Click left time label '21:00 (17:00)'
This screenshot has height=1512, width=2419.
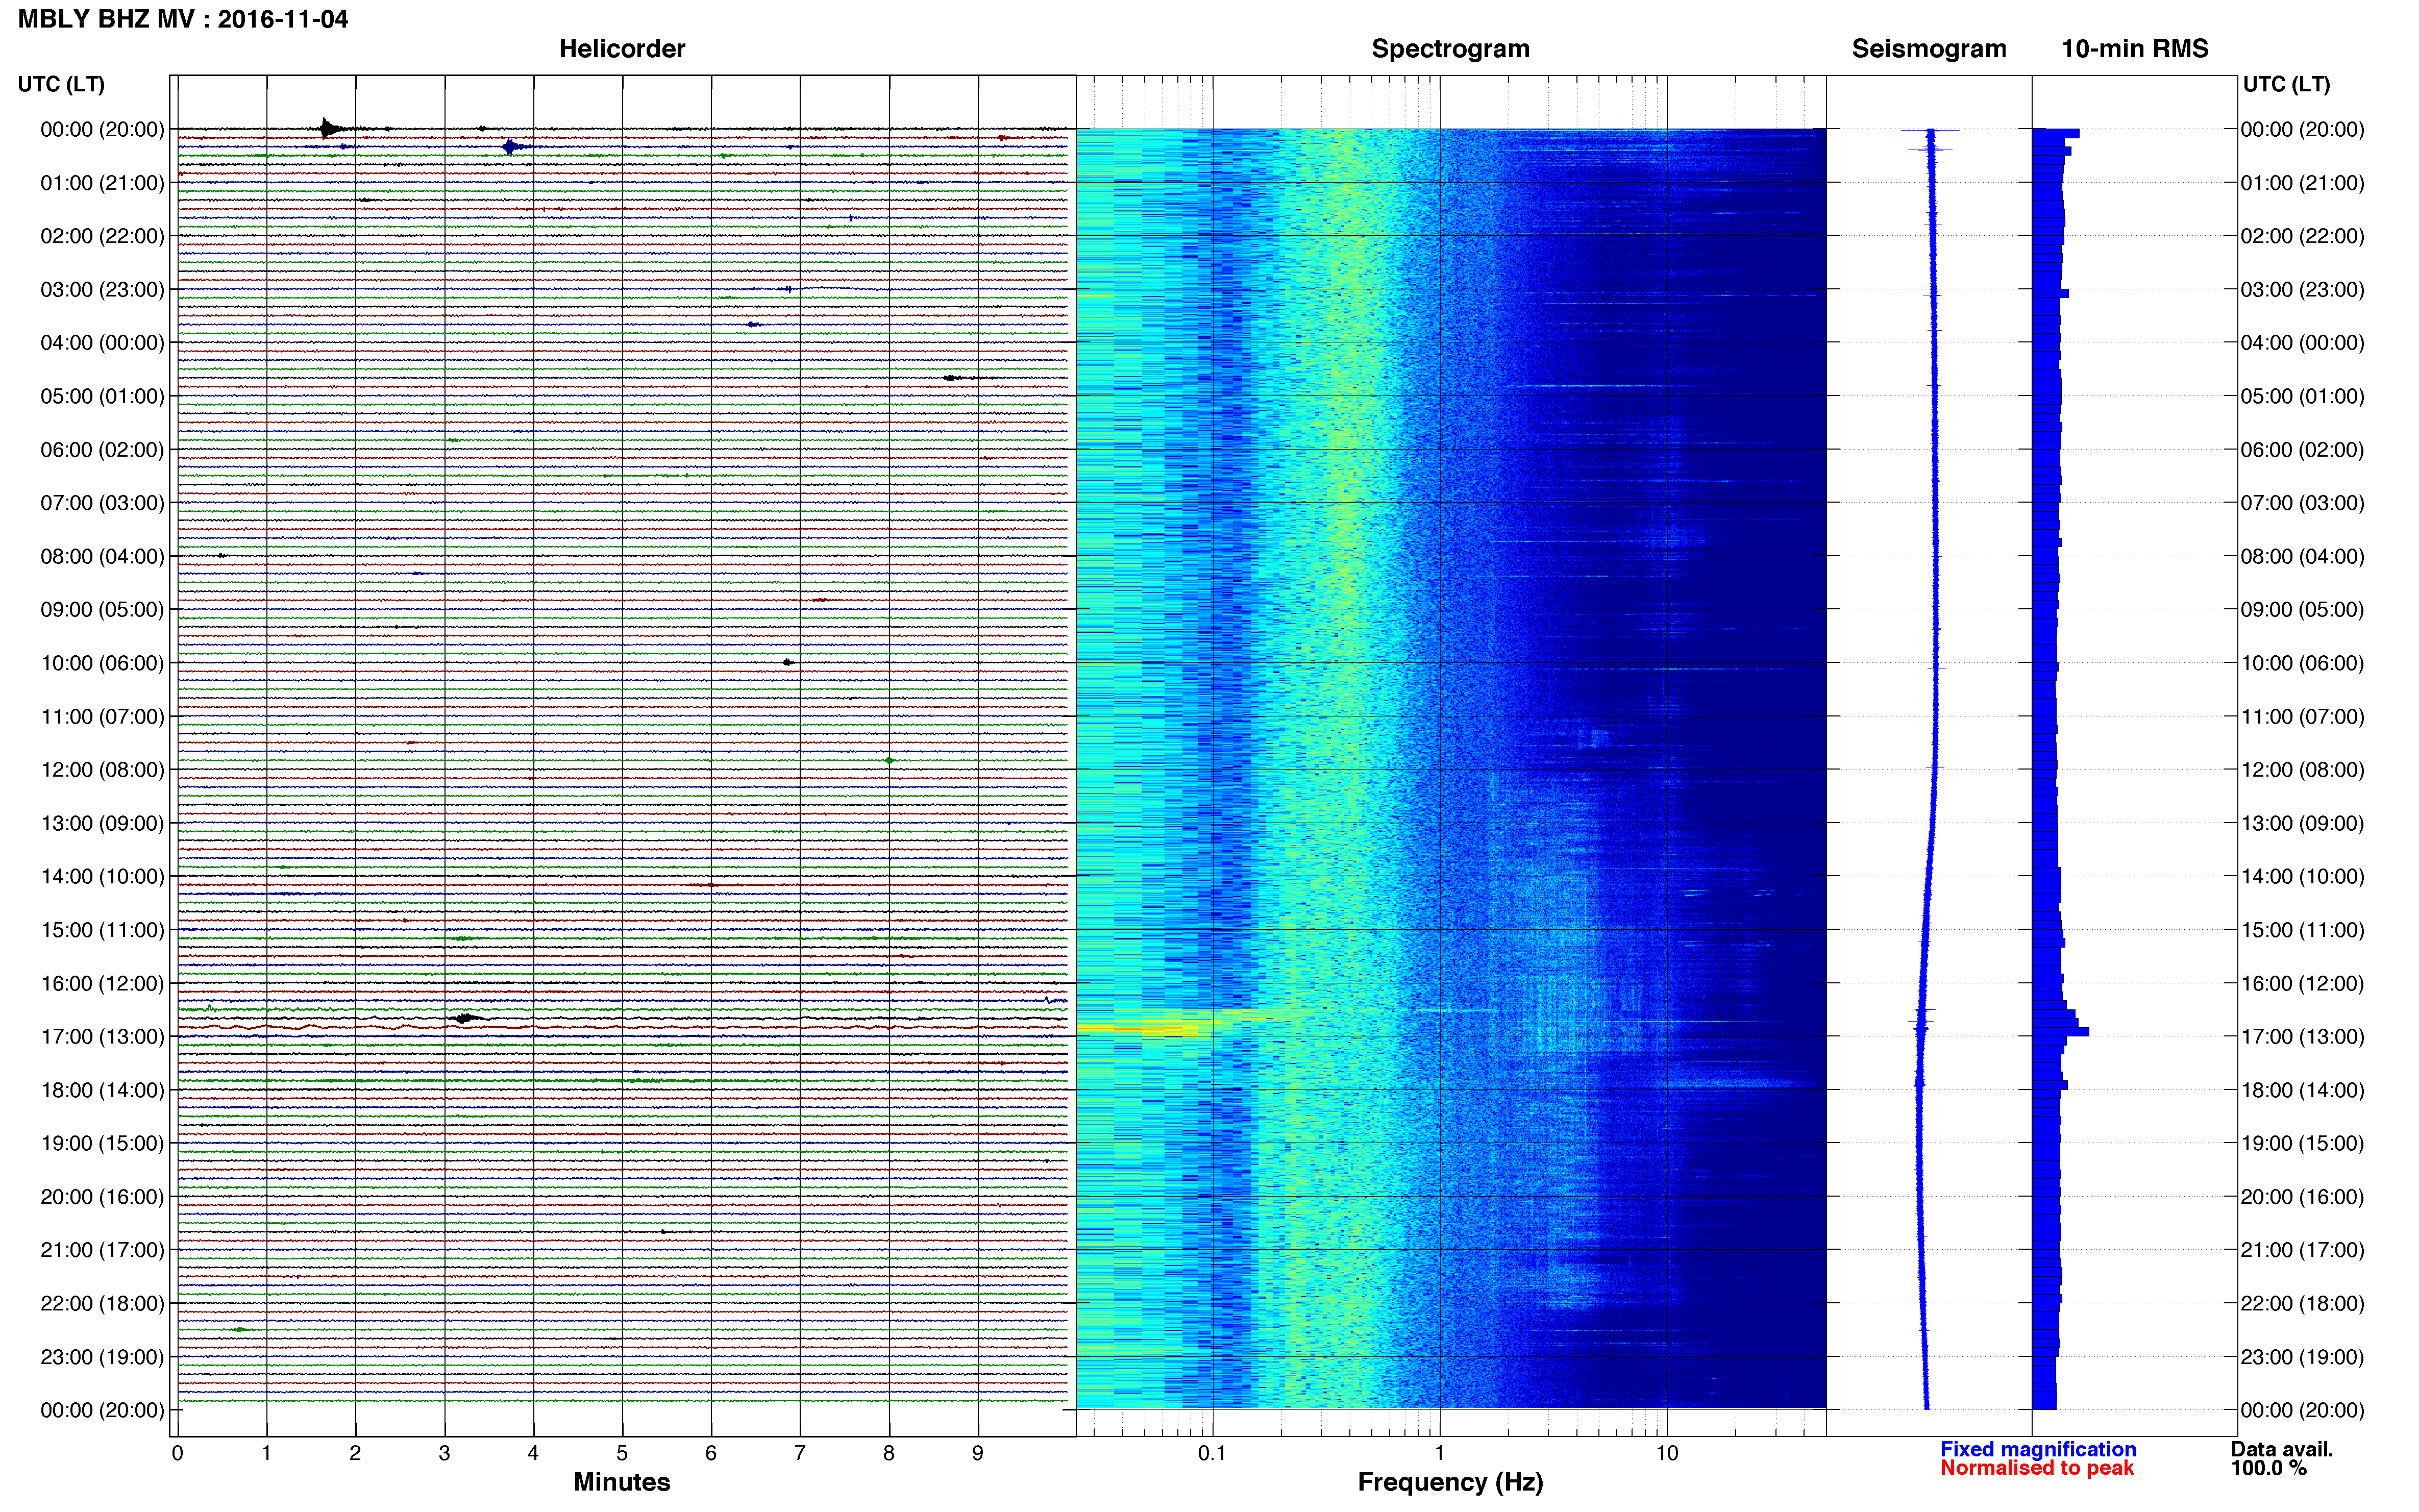pyautogui.click(x=102, y=1250)
